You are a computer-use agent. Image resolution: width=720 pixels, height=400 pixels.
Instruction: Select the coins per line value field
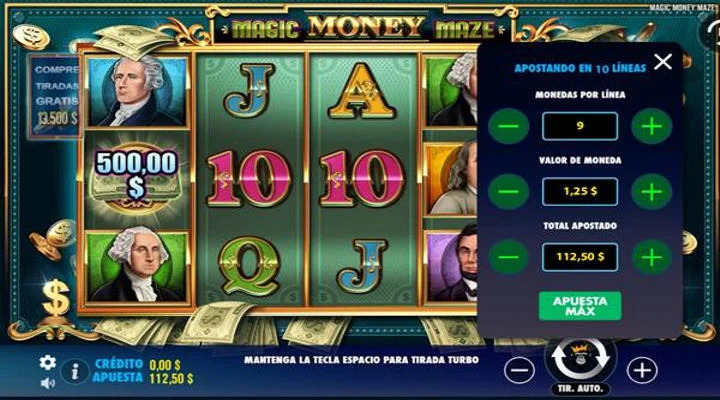[x=580, y=126]
